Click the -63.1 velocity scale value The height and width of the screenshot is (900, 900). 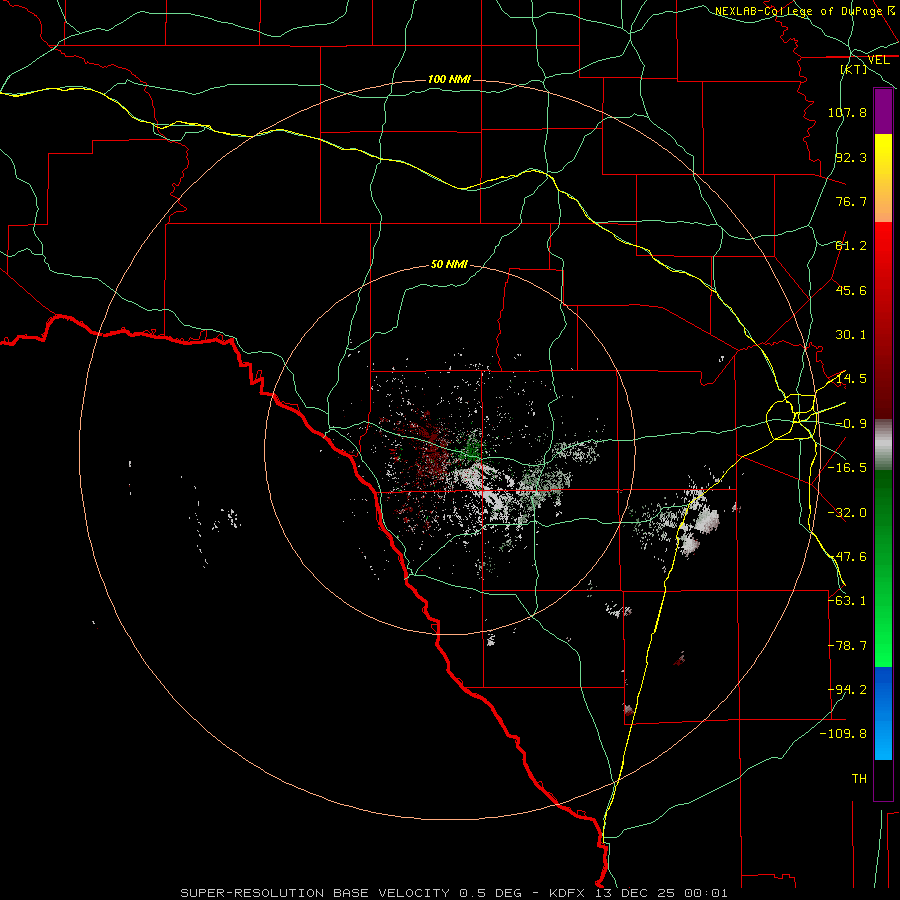pyautogui.click(x=847, y=601)
